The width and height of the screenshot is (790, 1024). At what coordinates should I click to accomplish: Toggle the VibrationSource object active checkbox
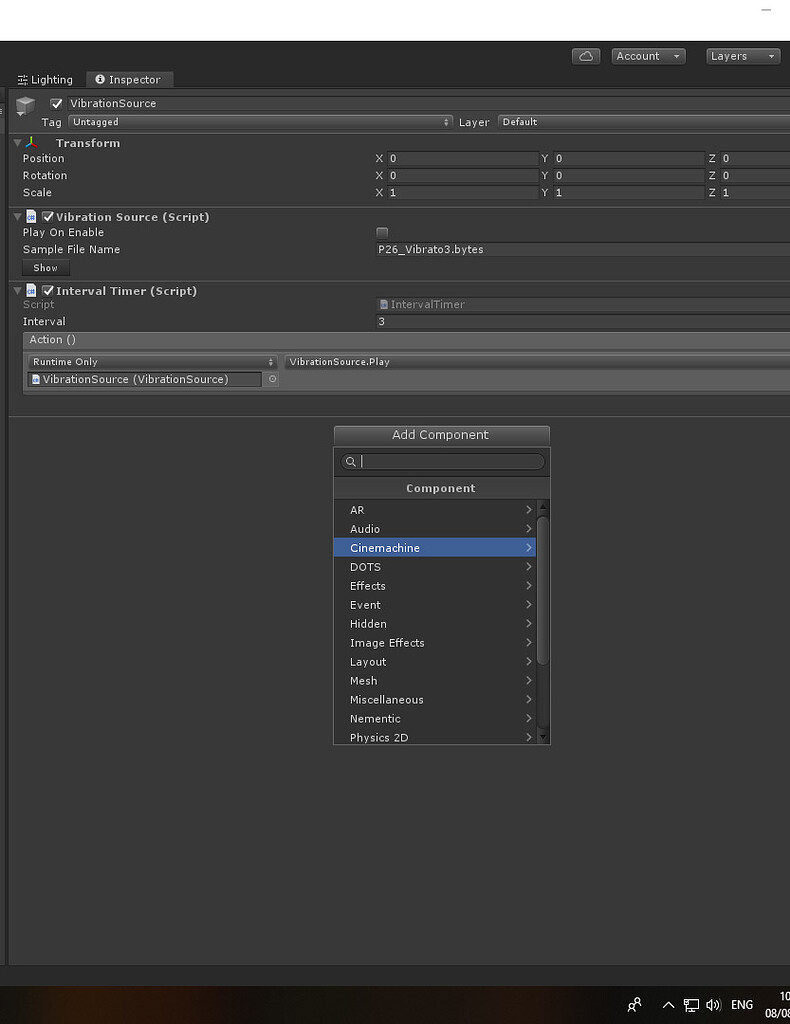(56, 103)
